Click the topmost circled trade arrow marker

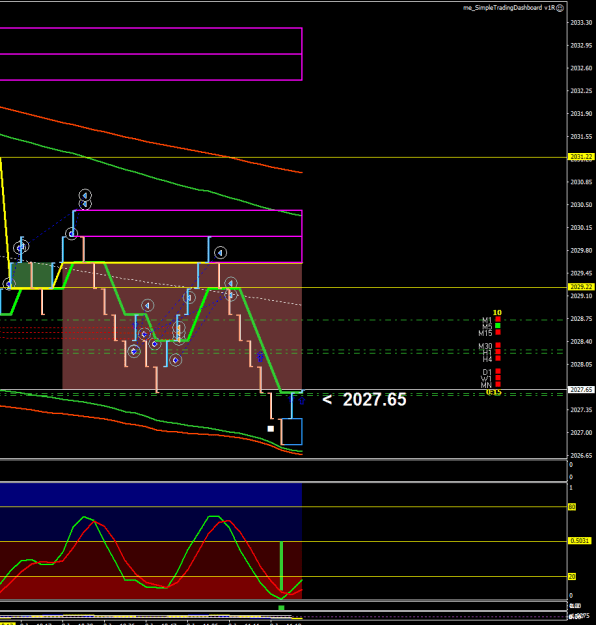click(85, 195)
